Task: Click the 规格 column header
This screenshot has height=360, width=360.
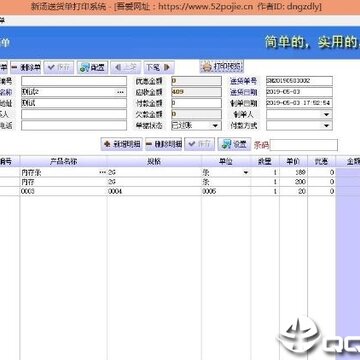Action: tap(154, 162)
